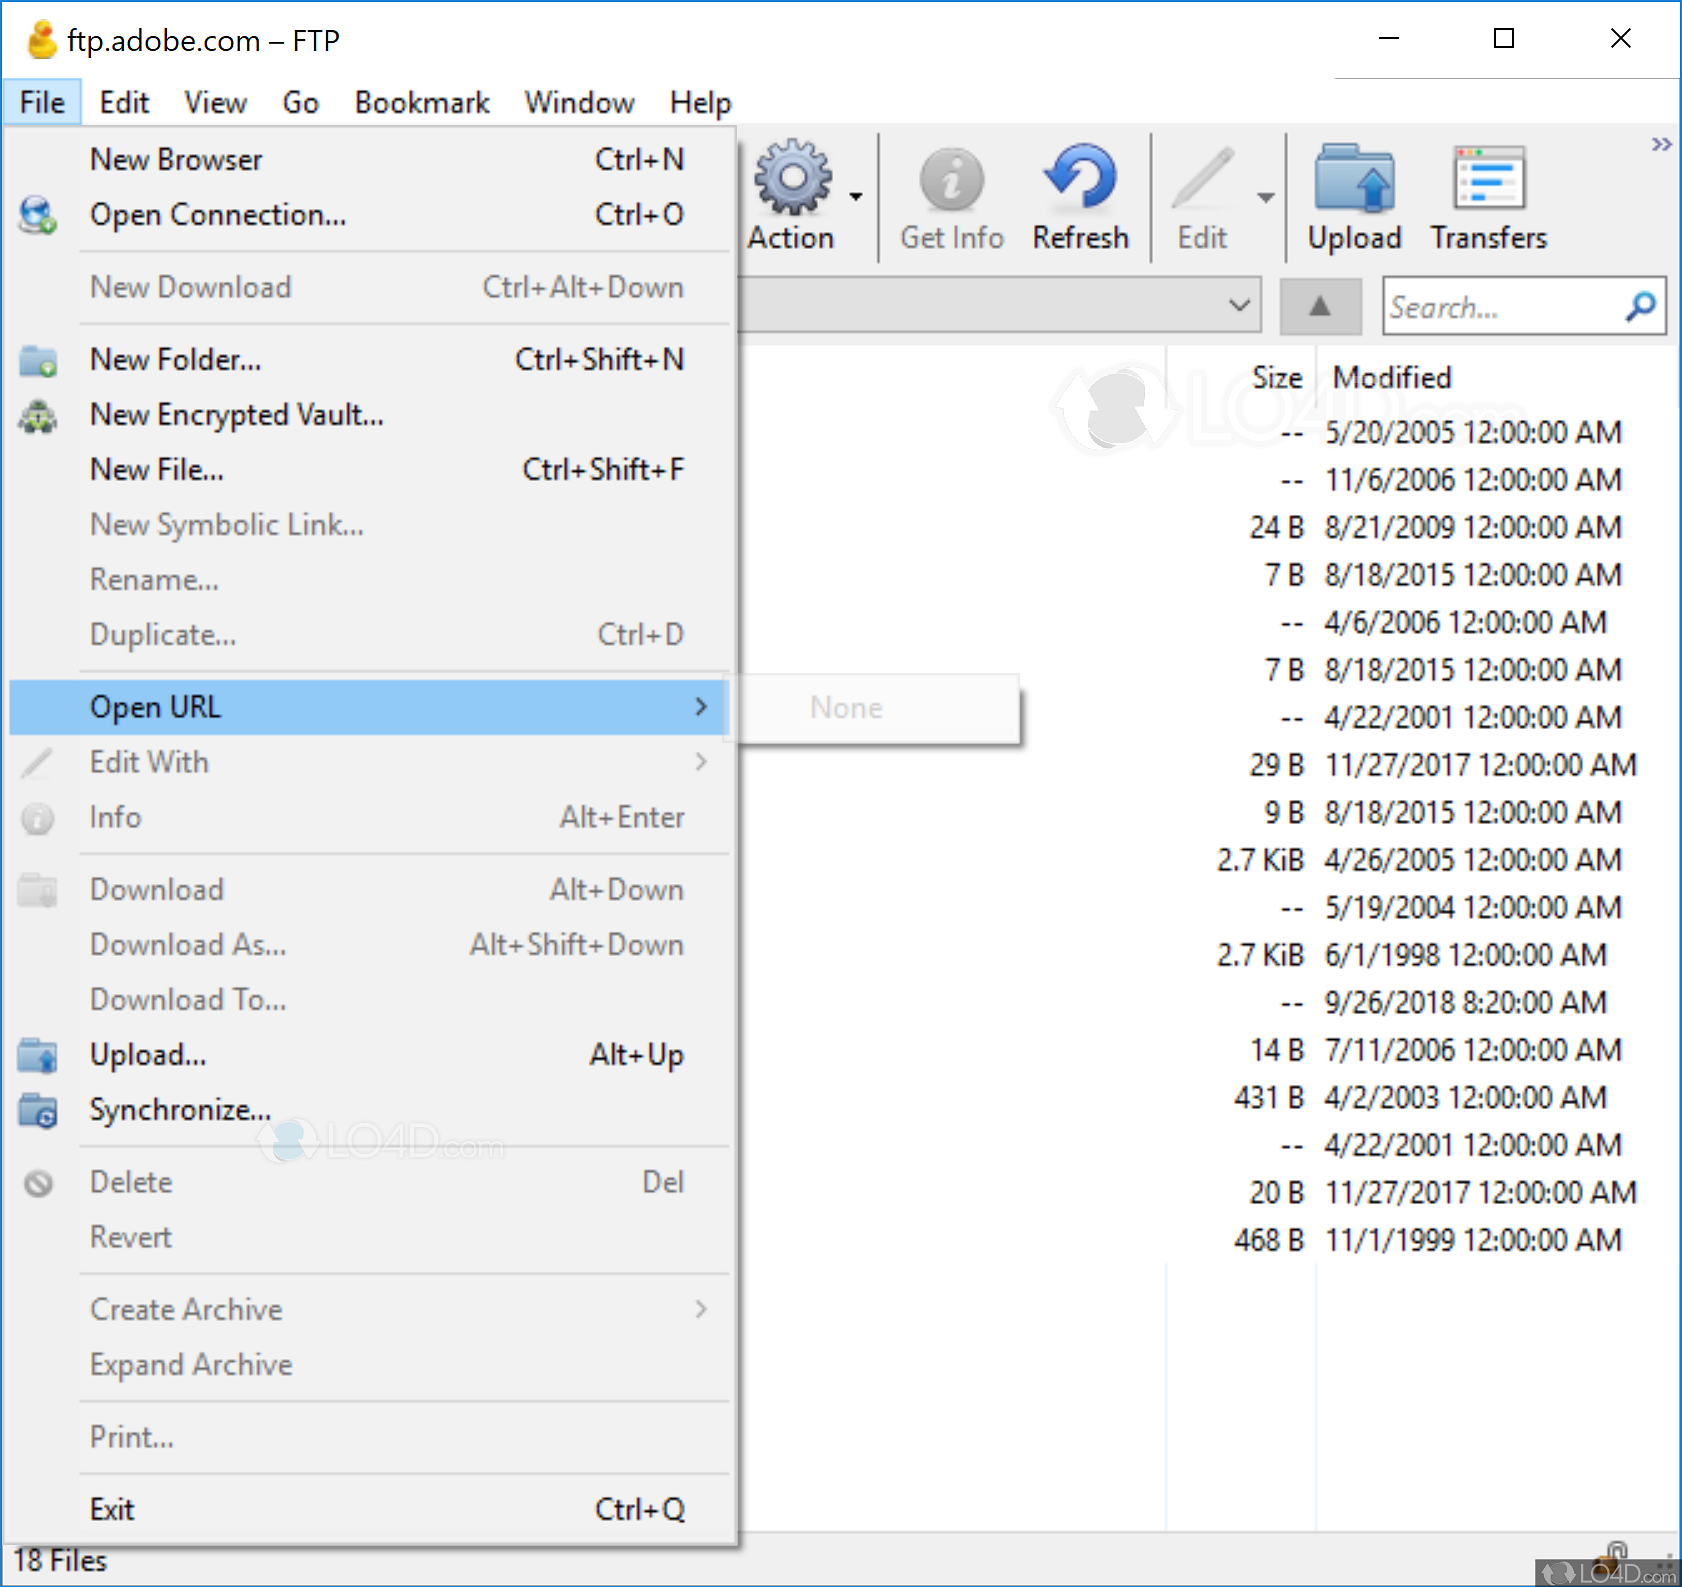Select Open Connection globe menu entry
The height and width of the screenshot is (1587, 1682).
coord(218,215)
